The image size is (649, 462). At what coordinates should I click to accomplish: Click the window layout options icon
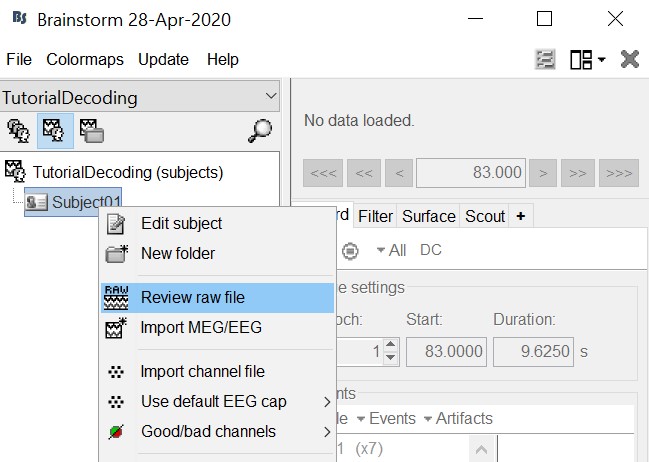[587, 59]
